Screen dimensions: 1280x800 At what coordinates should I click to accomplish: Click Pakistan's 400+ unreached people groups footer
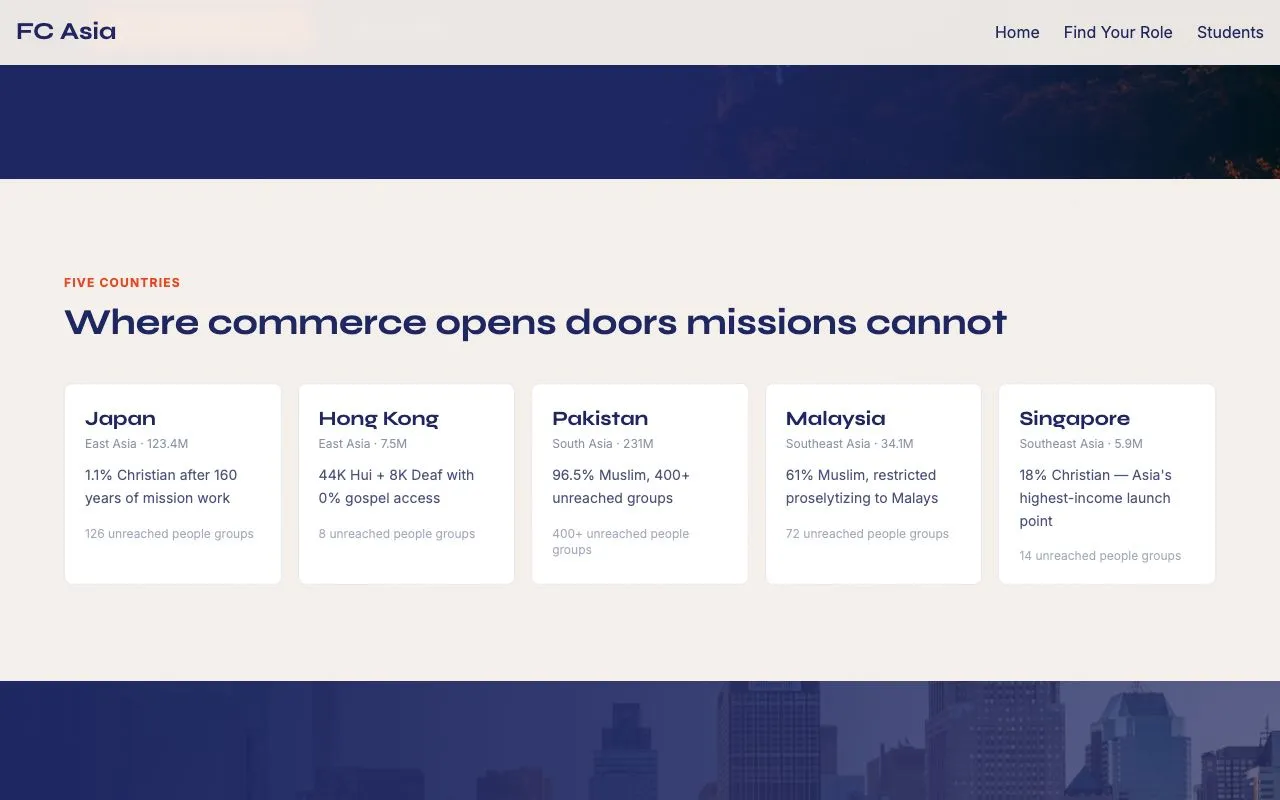click(x=620, y=541)
